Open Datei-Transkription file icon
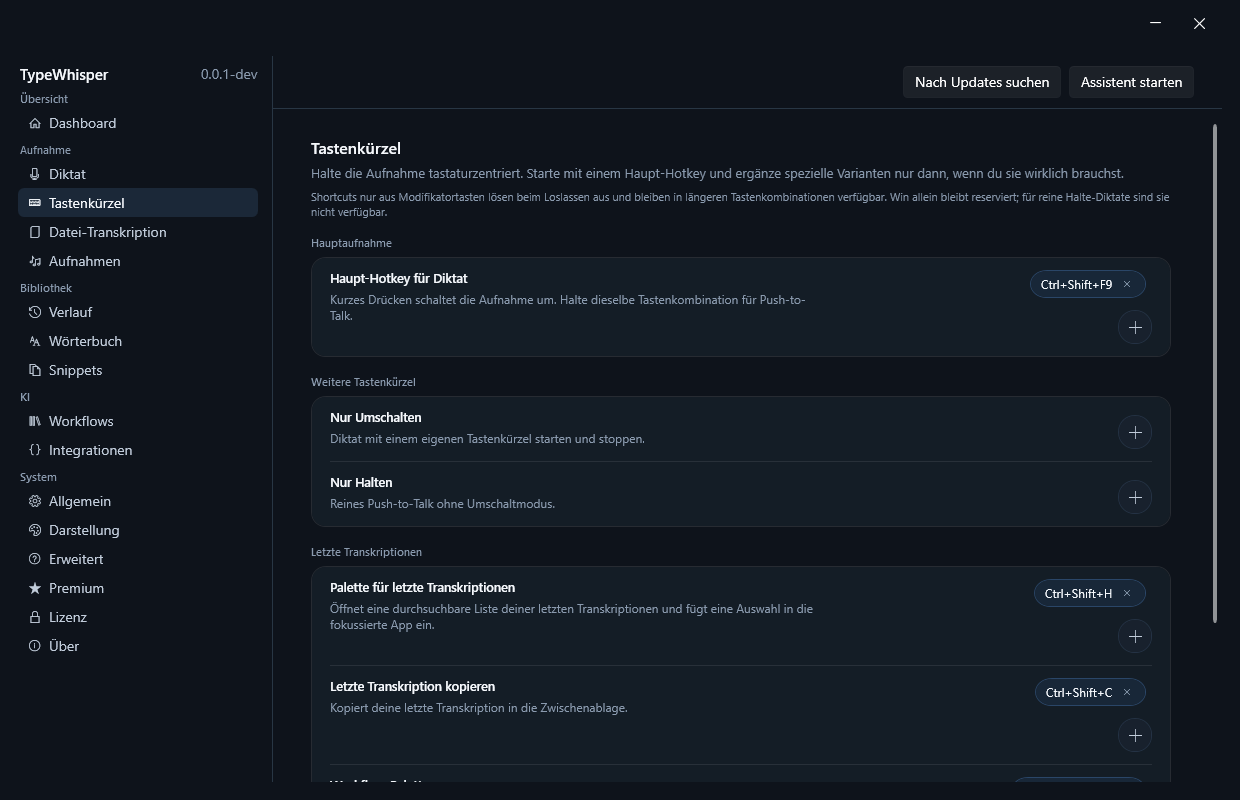Screen dimensions: 1240x800 [35, 232]
